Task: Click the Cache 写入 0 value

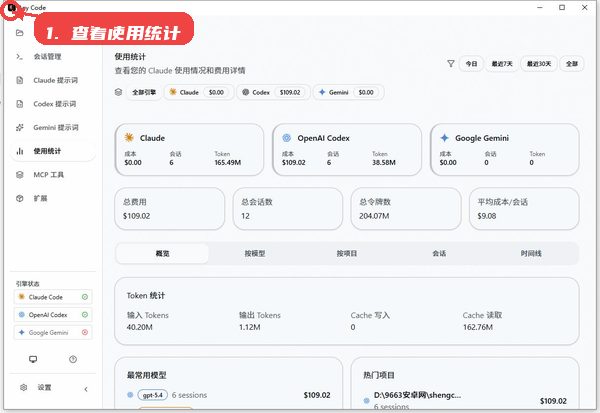Action: (353, 327)
